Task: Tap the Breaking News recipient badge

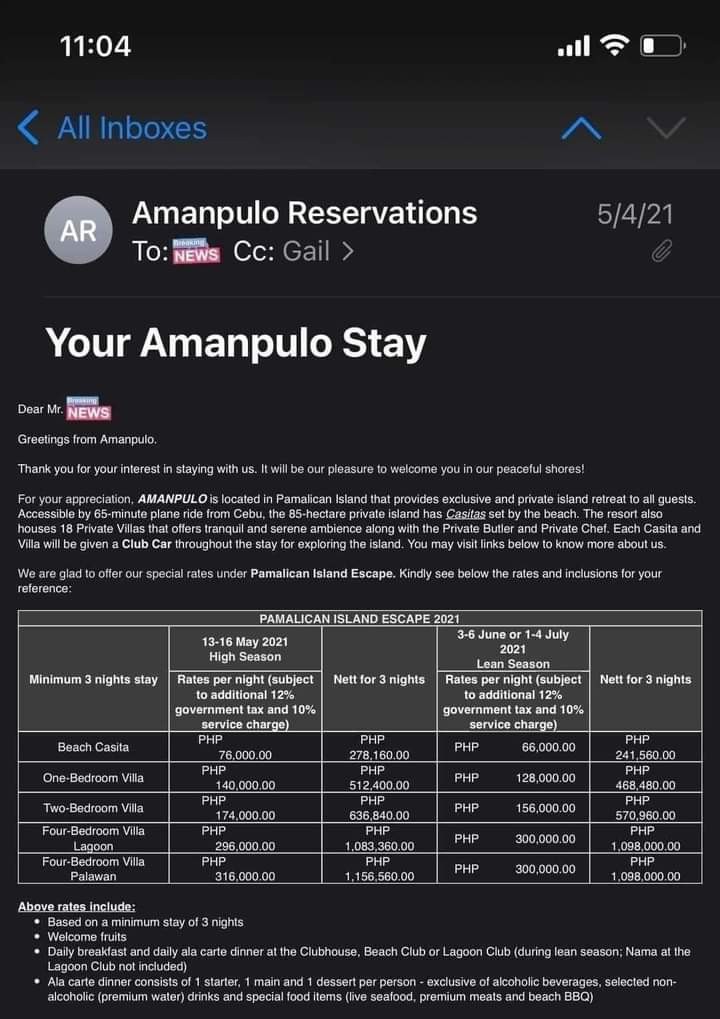Action: point(196,251)
